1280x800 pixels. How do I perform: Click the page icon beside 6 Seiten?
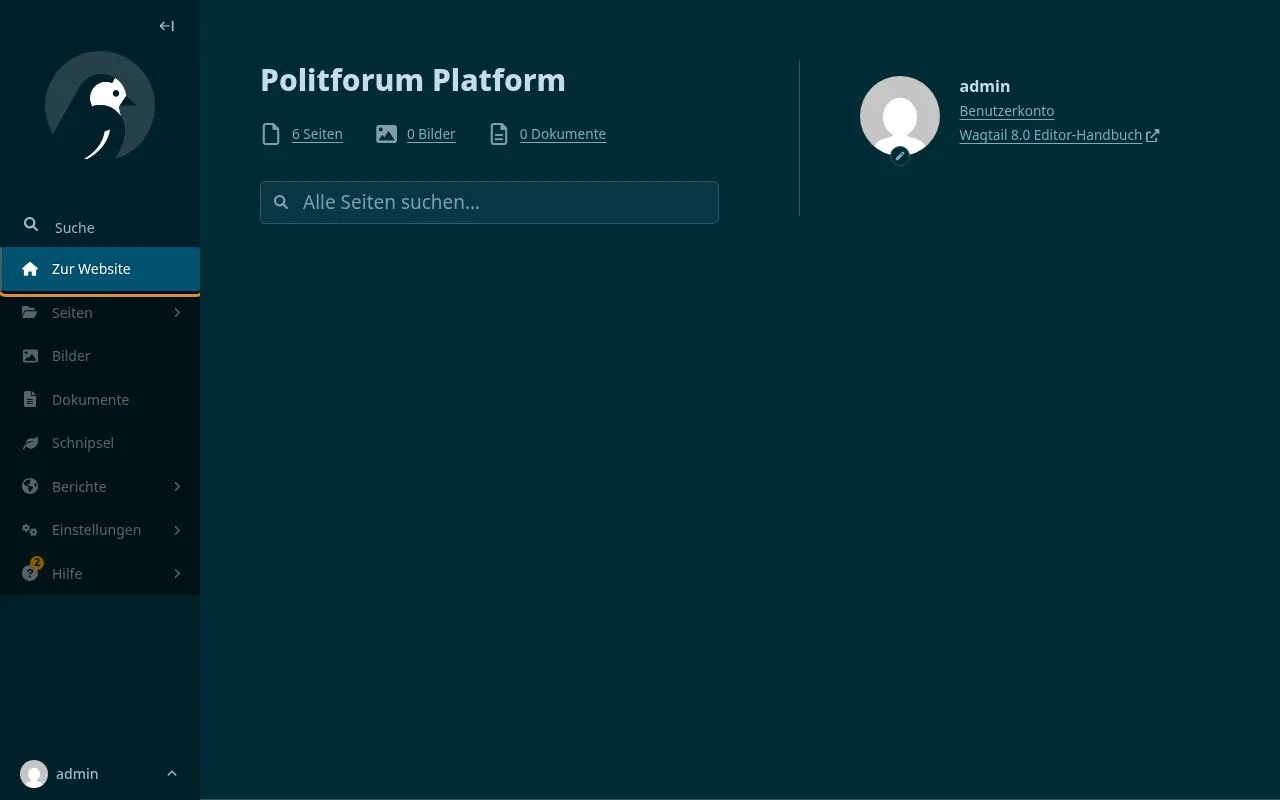271,134
